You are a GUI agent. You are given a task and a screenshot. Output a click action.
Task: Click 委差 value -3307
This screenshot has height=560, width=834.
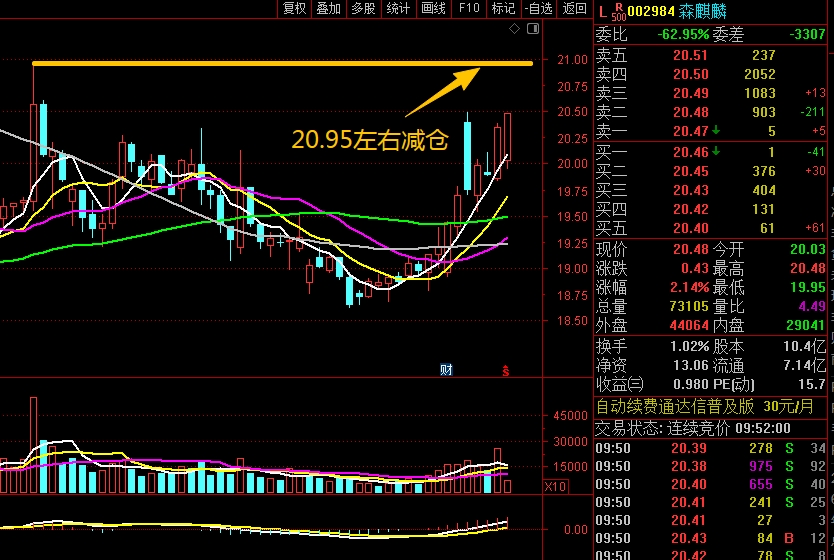(x=807, y=35)
